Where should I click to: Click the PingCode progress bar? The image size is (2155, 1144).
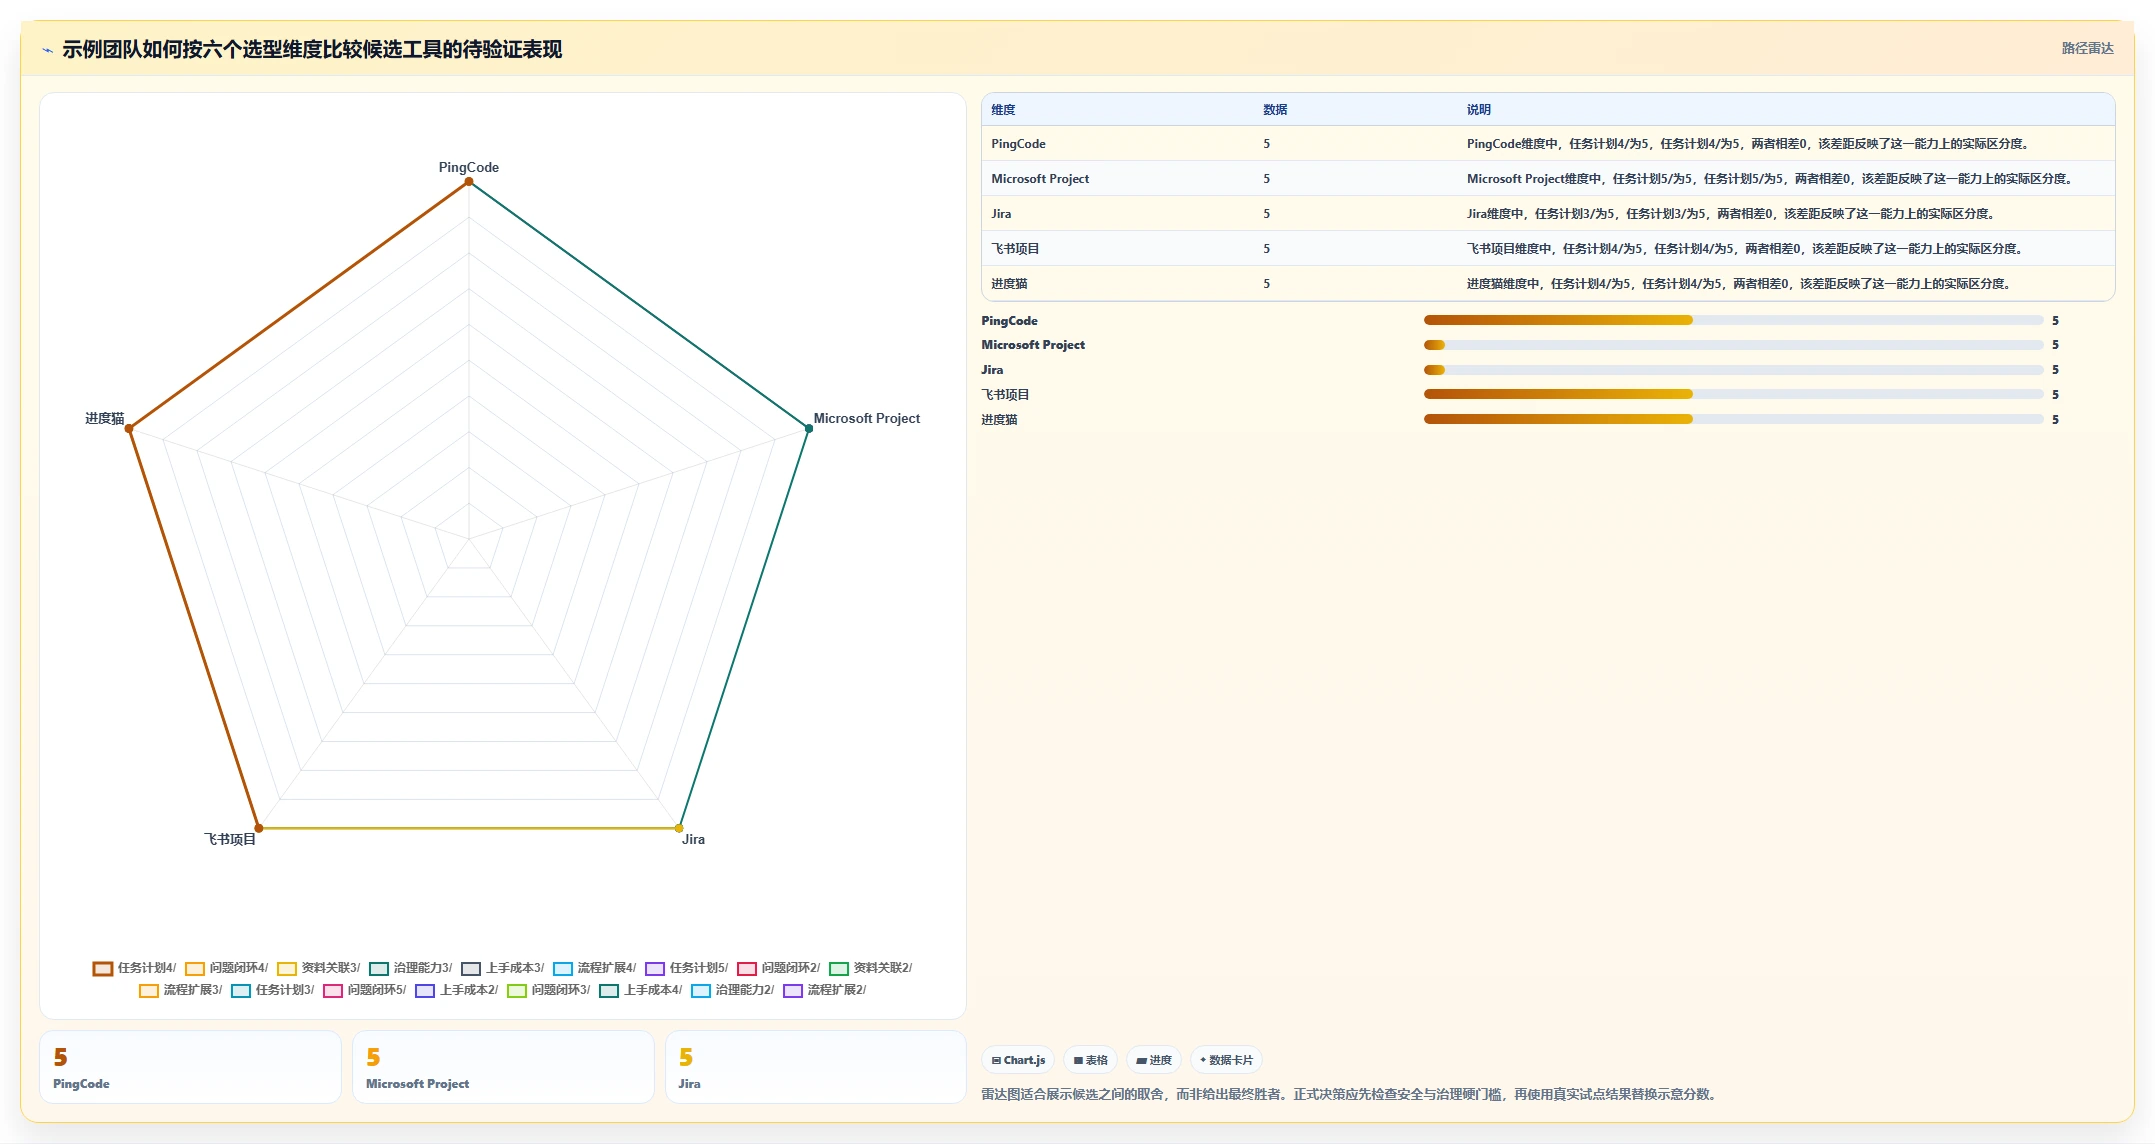pyautogui.click(x=1733, y=320)
